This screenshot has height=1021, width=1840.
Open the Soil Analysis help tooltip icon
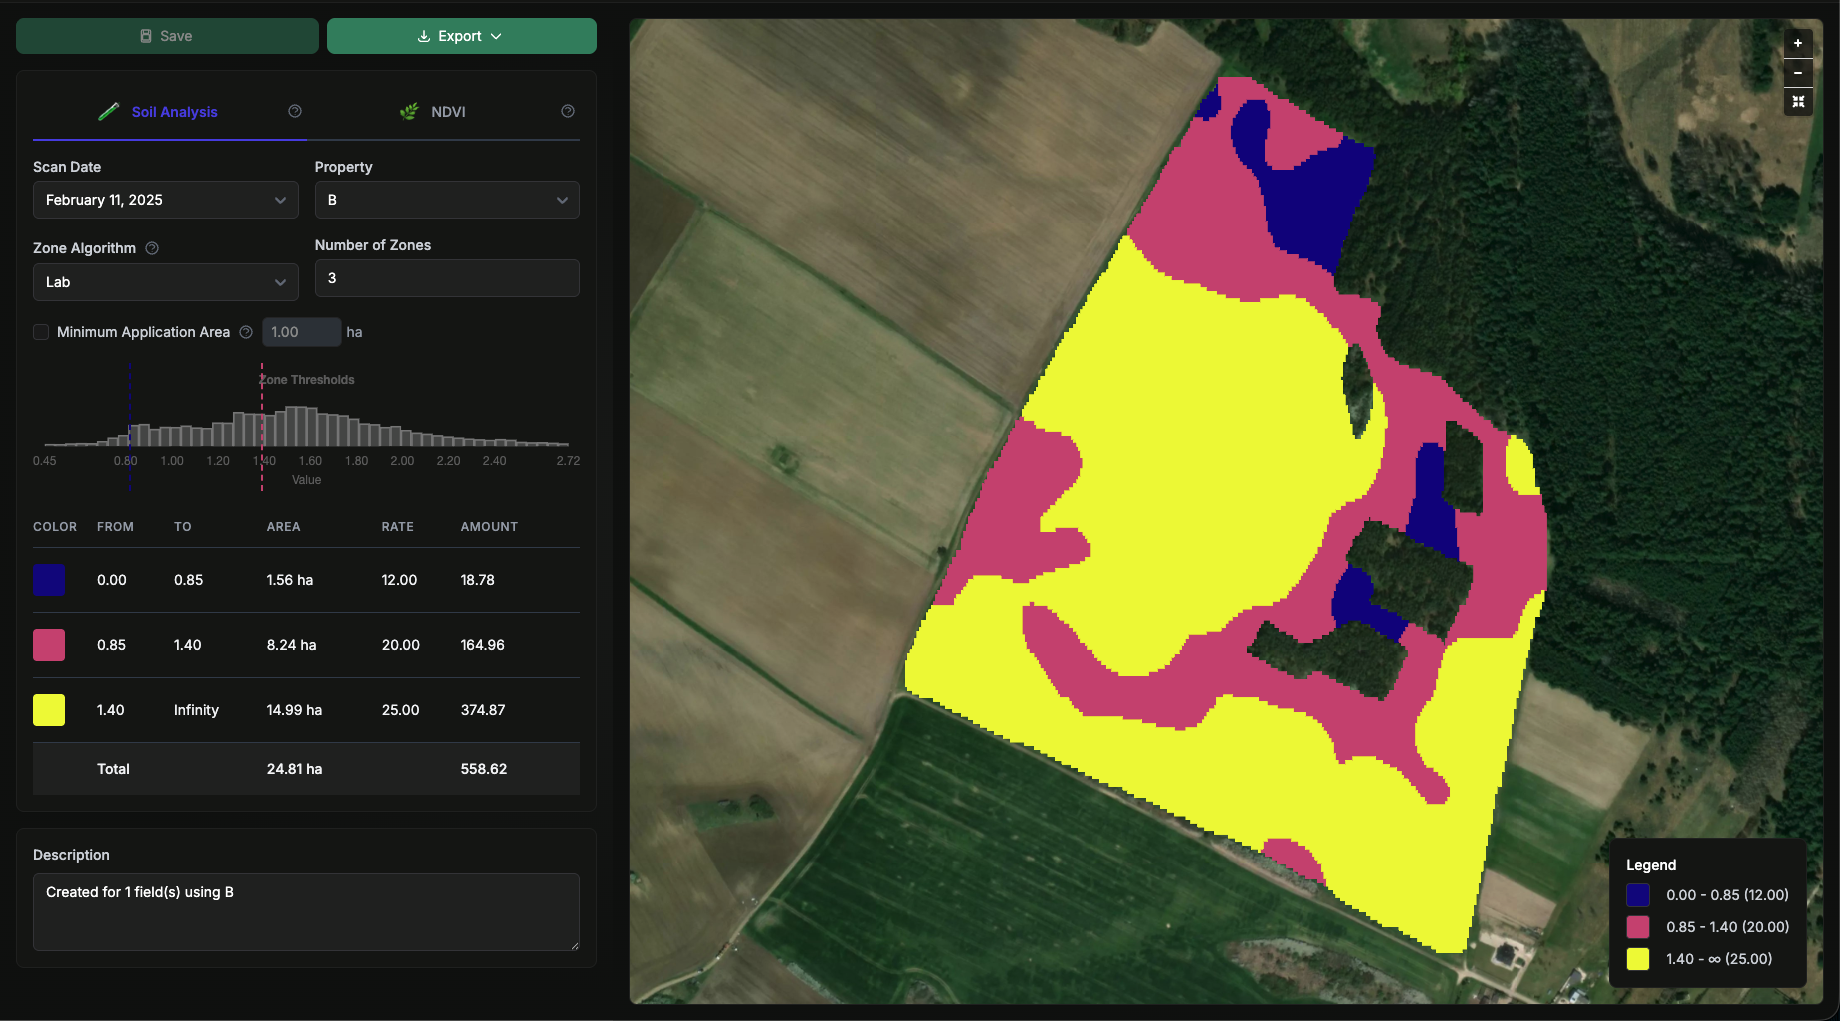click(x=294, y=111)
